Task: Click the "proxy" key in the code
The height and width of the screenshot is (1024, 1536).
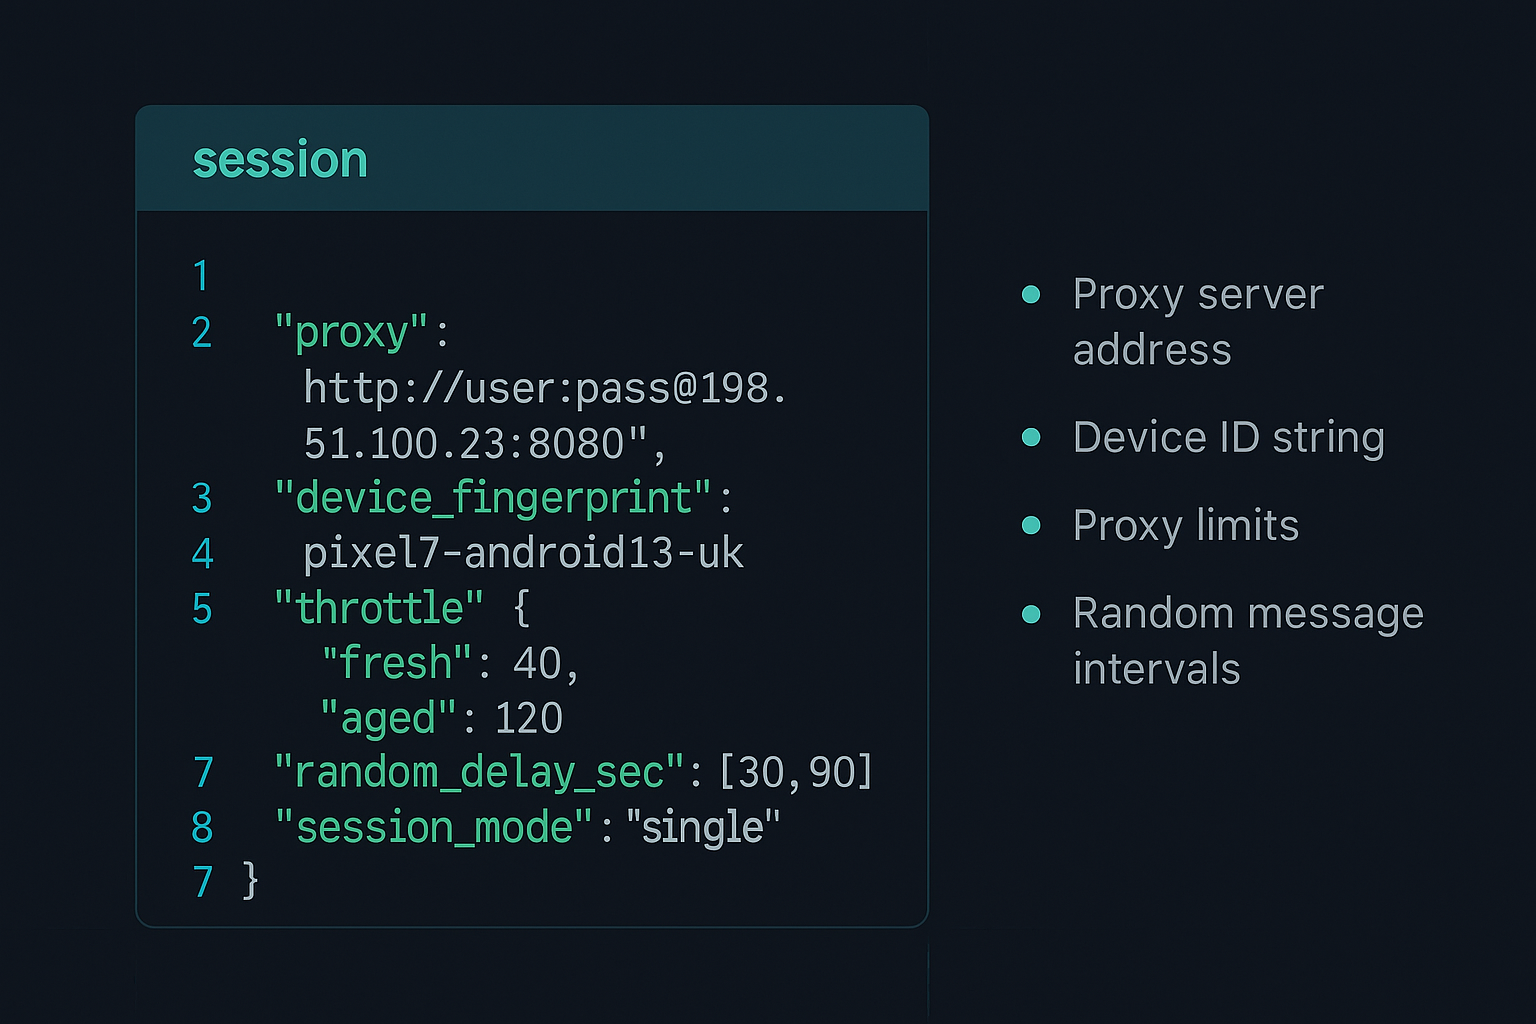Action: pyautogui.click(x=351, y=332)
